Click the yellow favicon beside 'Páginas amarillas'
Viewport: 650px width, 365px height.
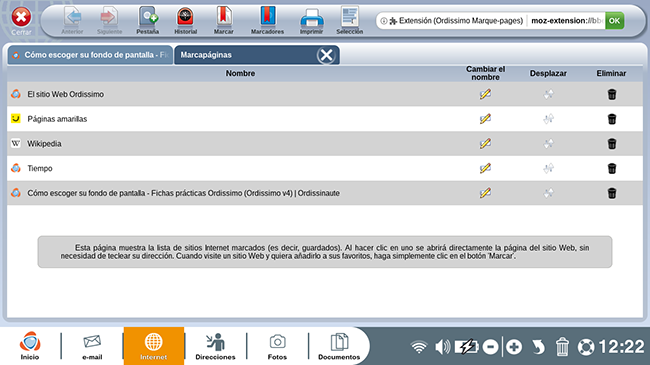[16, 119]
